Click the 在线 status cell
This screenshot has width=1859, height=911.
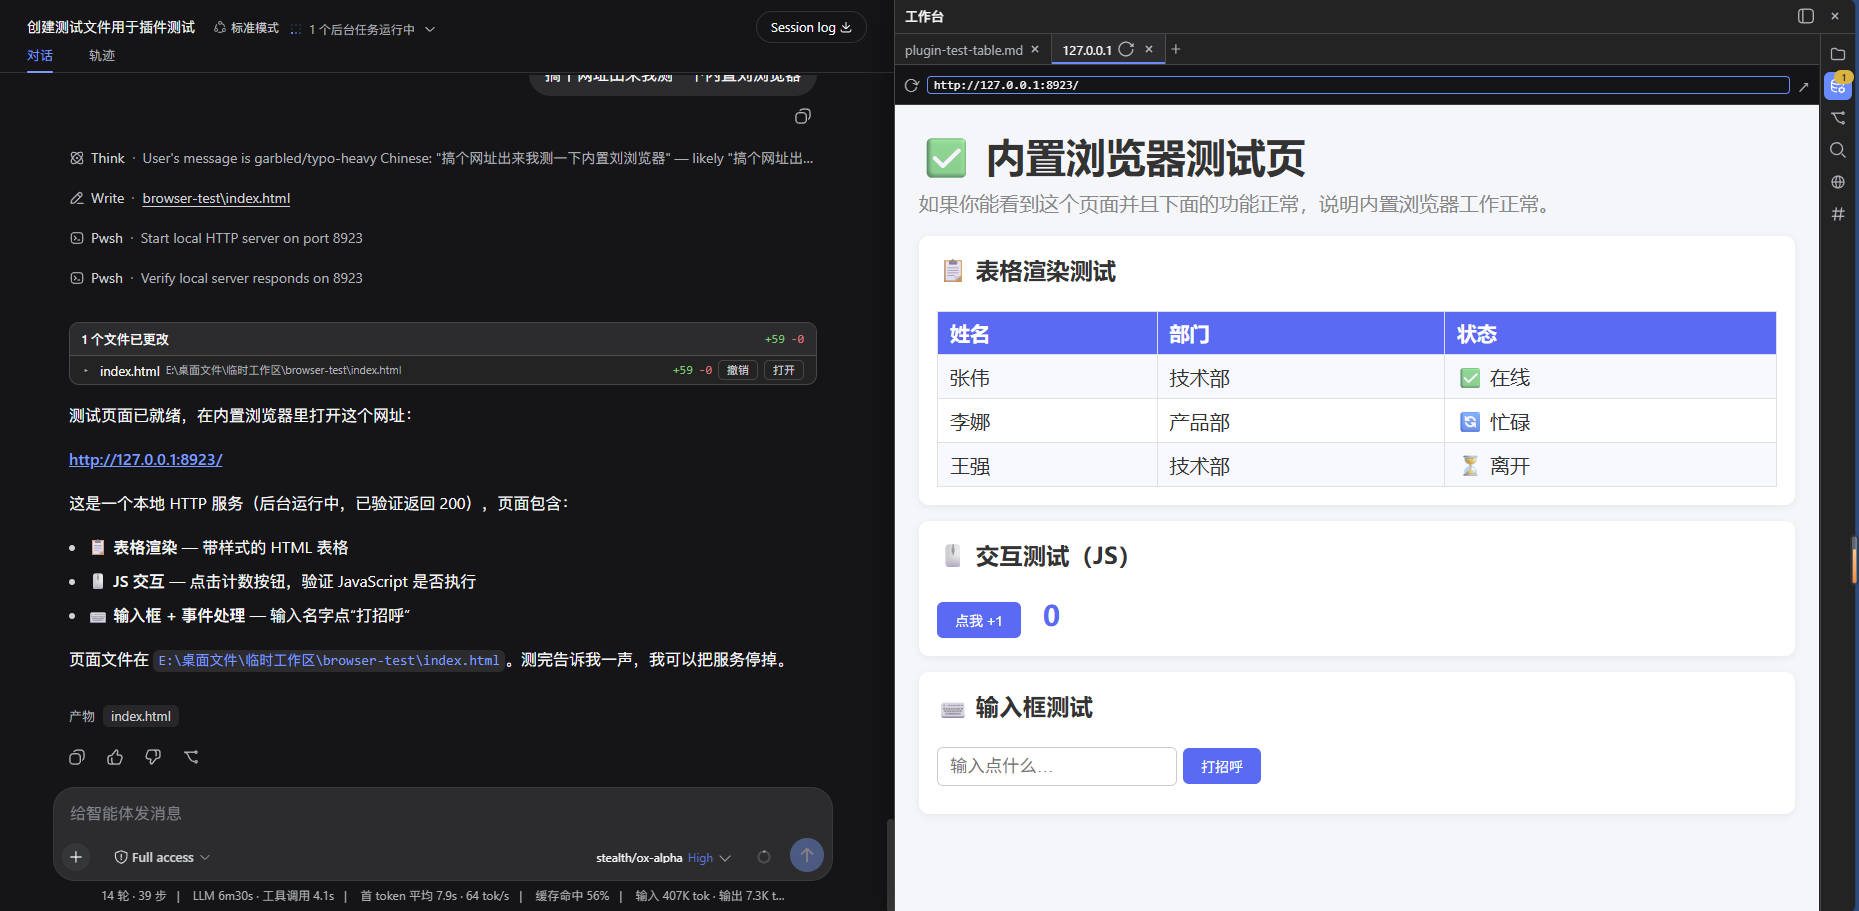click(1610, 378)
